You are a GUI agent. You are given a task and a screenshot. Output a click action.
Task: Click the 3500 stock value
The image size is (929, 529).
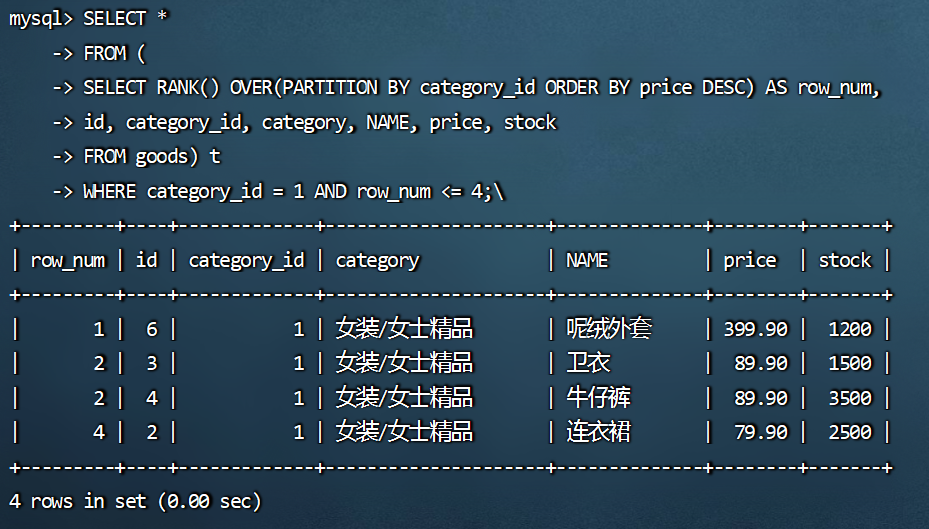pyautogui.click(x=850, y=398)
